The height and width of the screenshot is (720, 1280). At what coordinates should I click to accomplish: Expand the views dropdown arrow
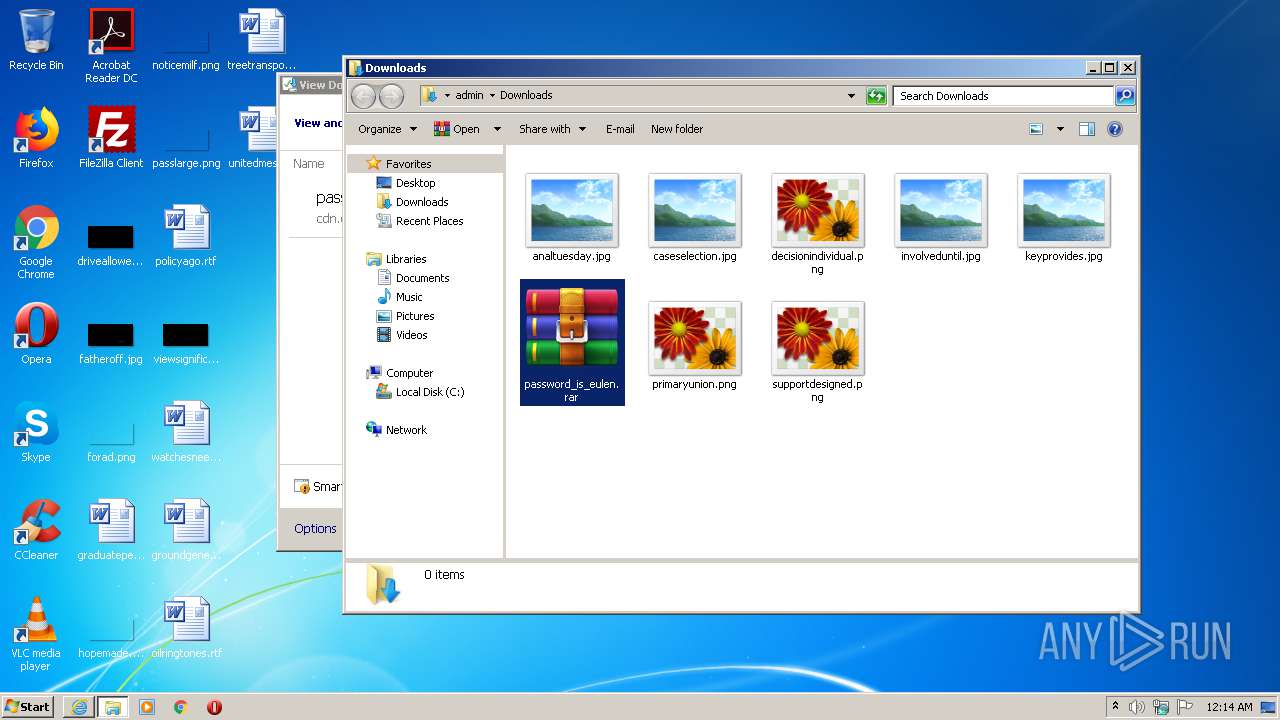(1060, 129)
